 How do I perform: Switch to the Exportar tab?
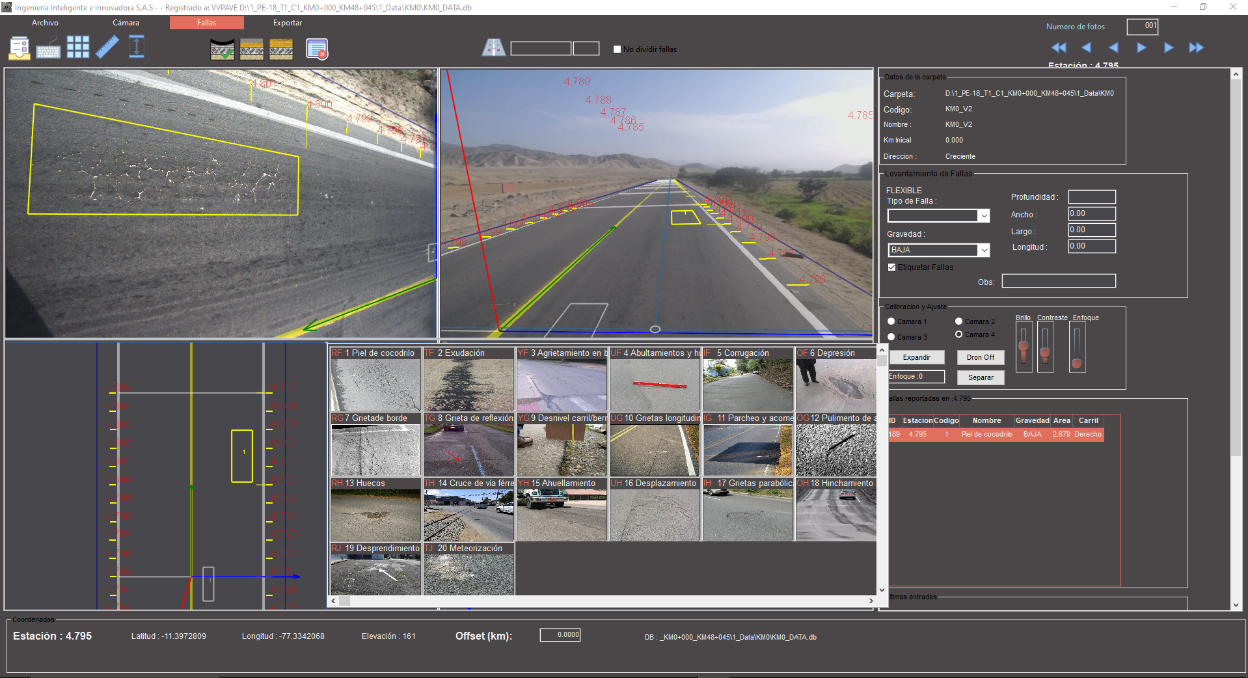pyautogui.click(x=288, y=22)
